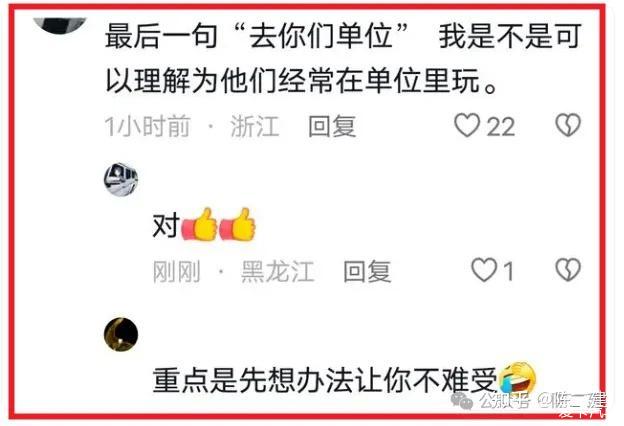Tap the comment text starting "最后一句"
This screenshot has width=624, height=426.
(x=343, y=58)
